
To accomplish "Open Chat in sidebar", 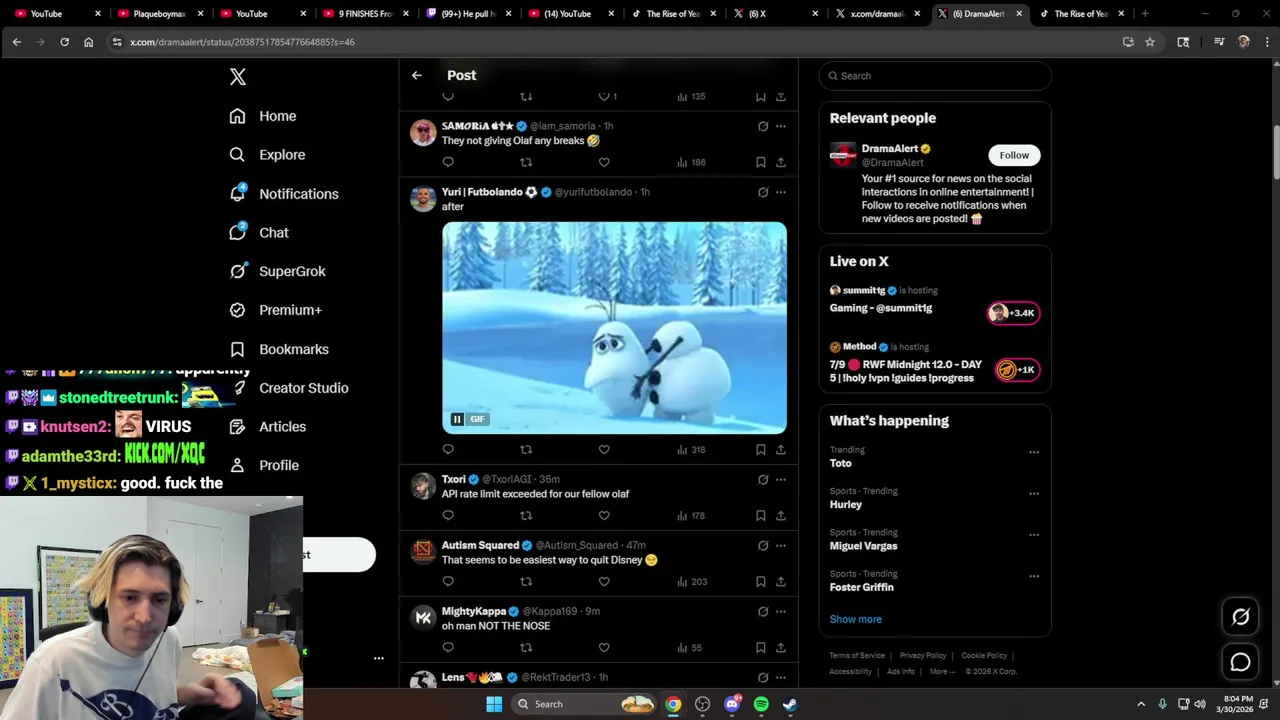I will [x=259, y=232].
